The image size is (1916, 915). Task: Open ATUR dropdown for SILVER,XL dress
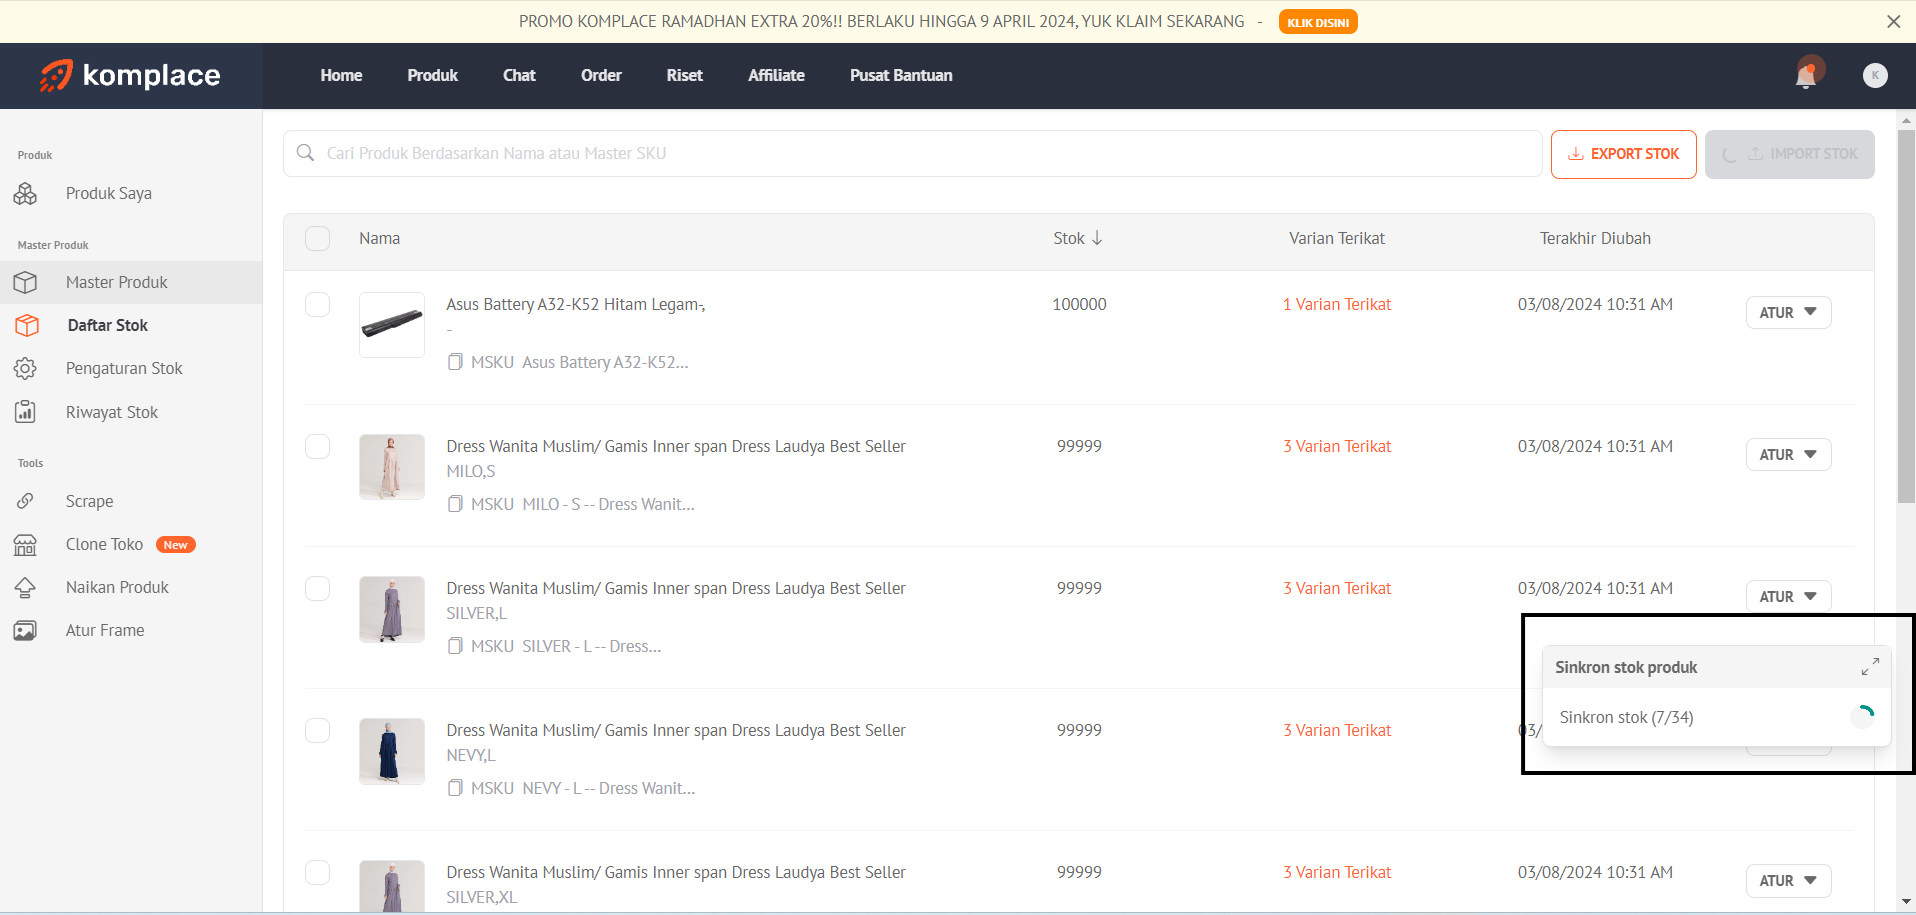point(1788,880)
